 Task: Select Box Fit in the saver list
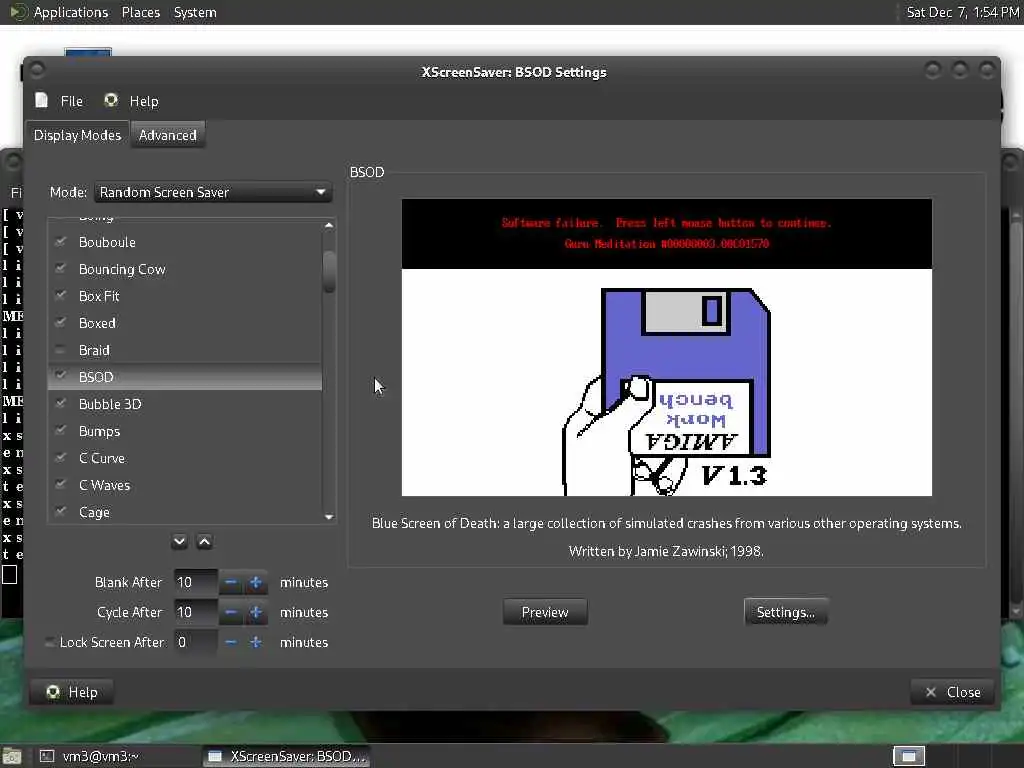coord(99,296)
